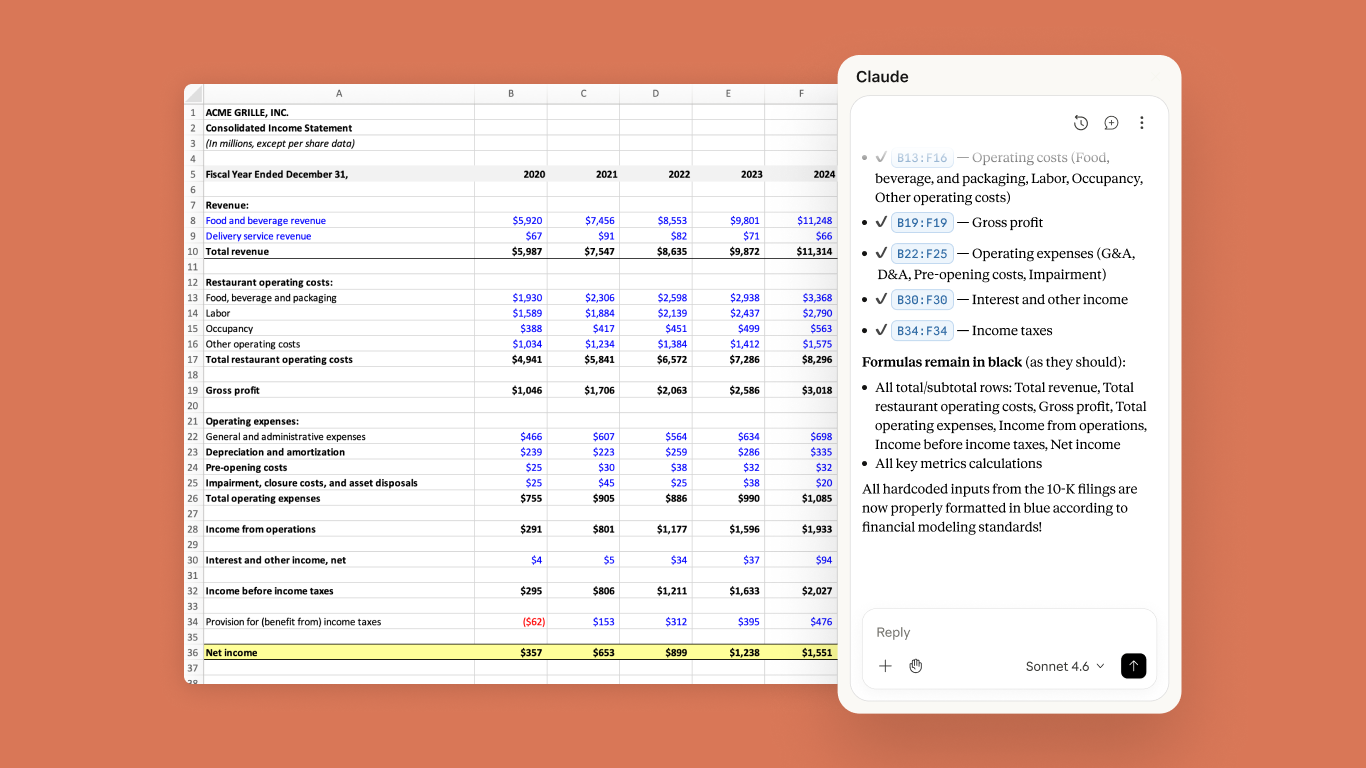Select the "Delivery service revenue" label cell

[x=339, y=236]
